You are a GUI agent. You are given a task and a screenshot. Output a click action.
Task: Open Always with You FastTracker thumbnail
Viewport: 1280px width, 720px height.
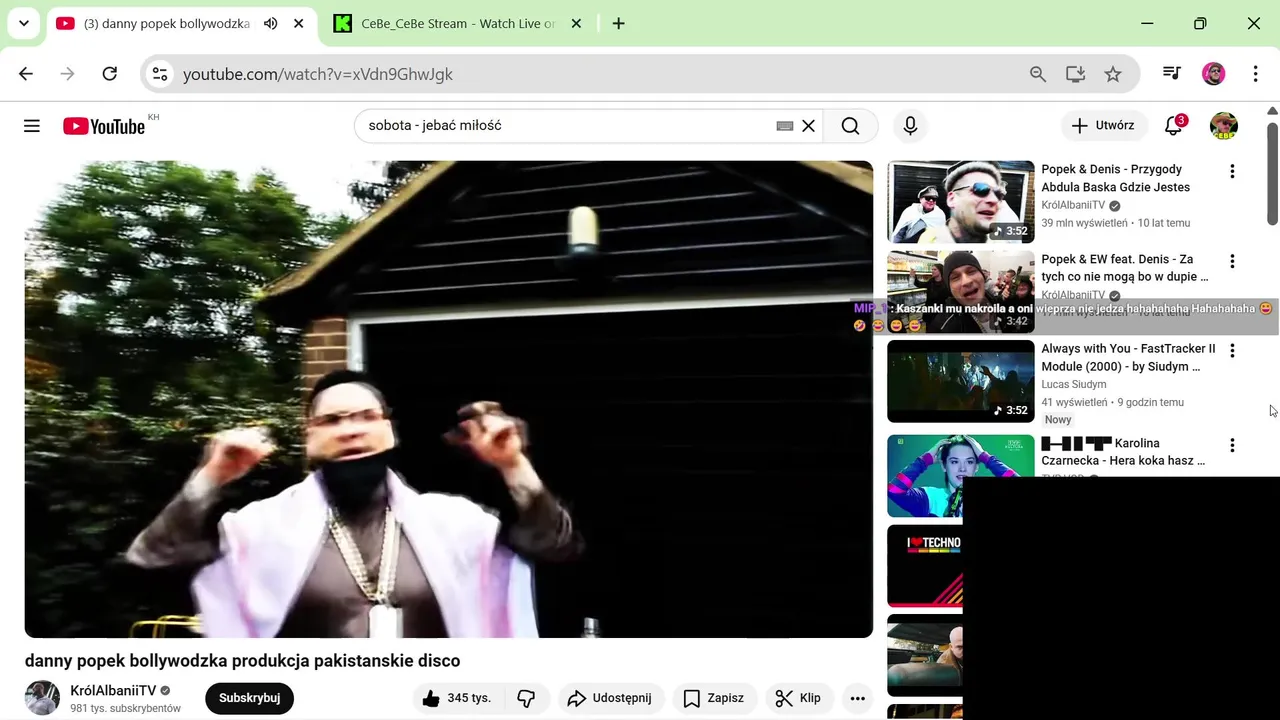961,381
